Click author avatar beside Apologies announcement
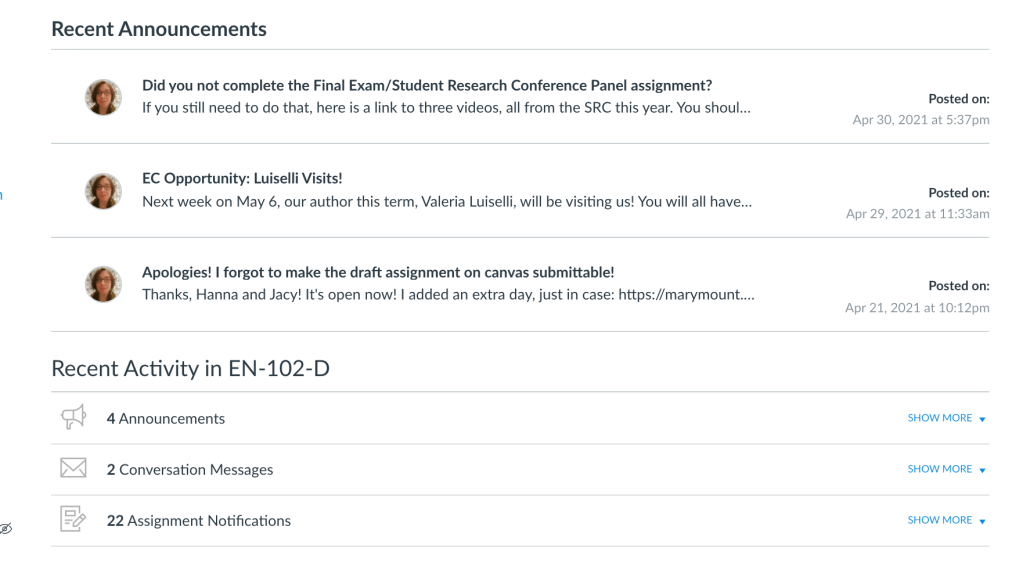1023x563 pixels. click(103, 284)
